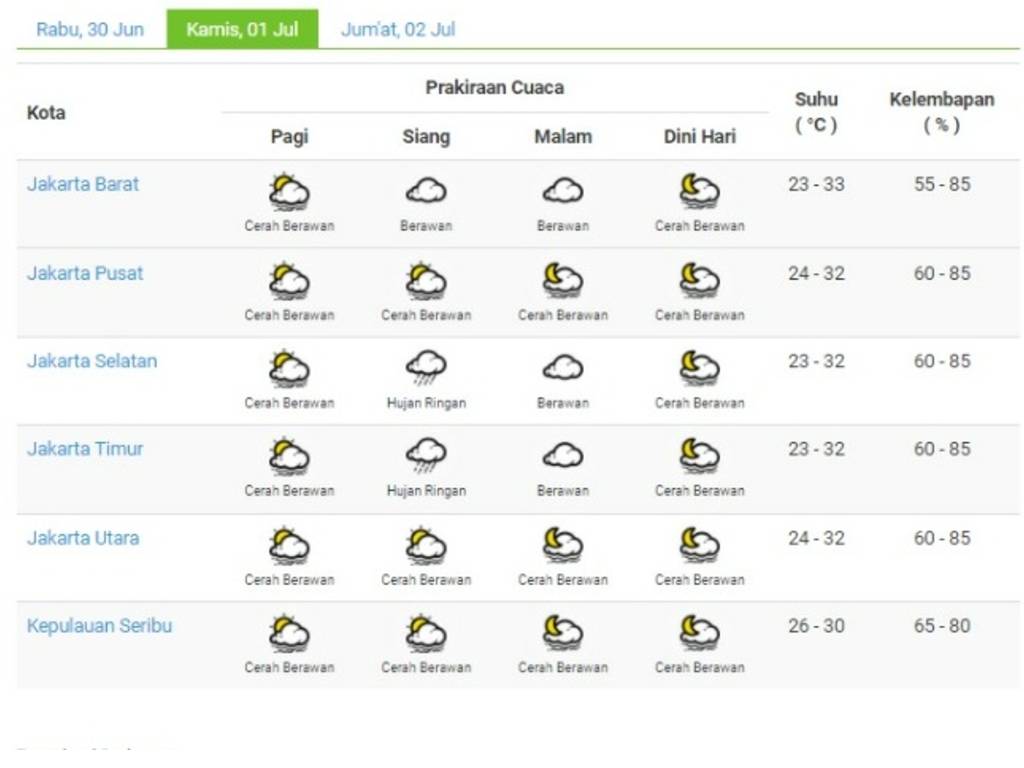Open the Jakarta Timur city link
The height and width of the screenshot is (768, 1024).
click(85, 449)
